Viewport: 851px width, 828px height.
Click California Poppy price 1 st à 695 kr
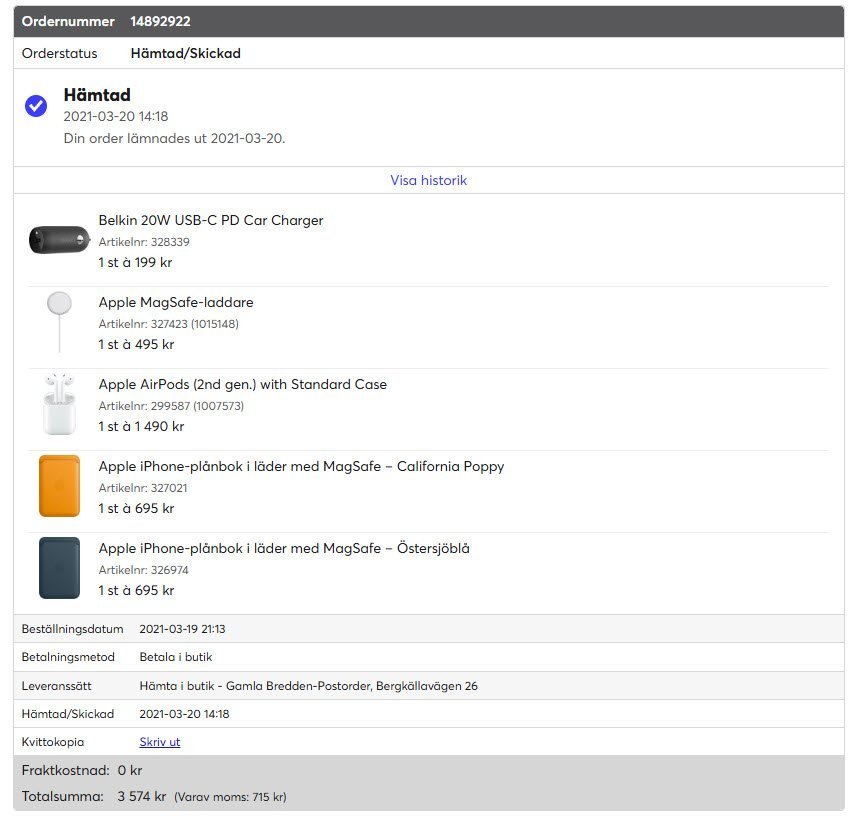(x=136, y=508)
